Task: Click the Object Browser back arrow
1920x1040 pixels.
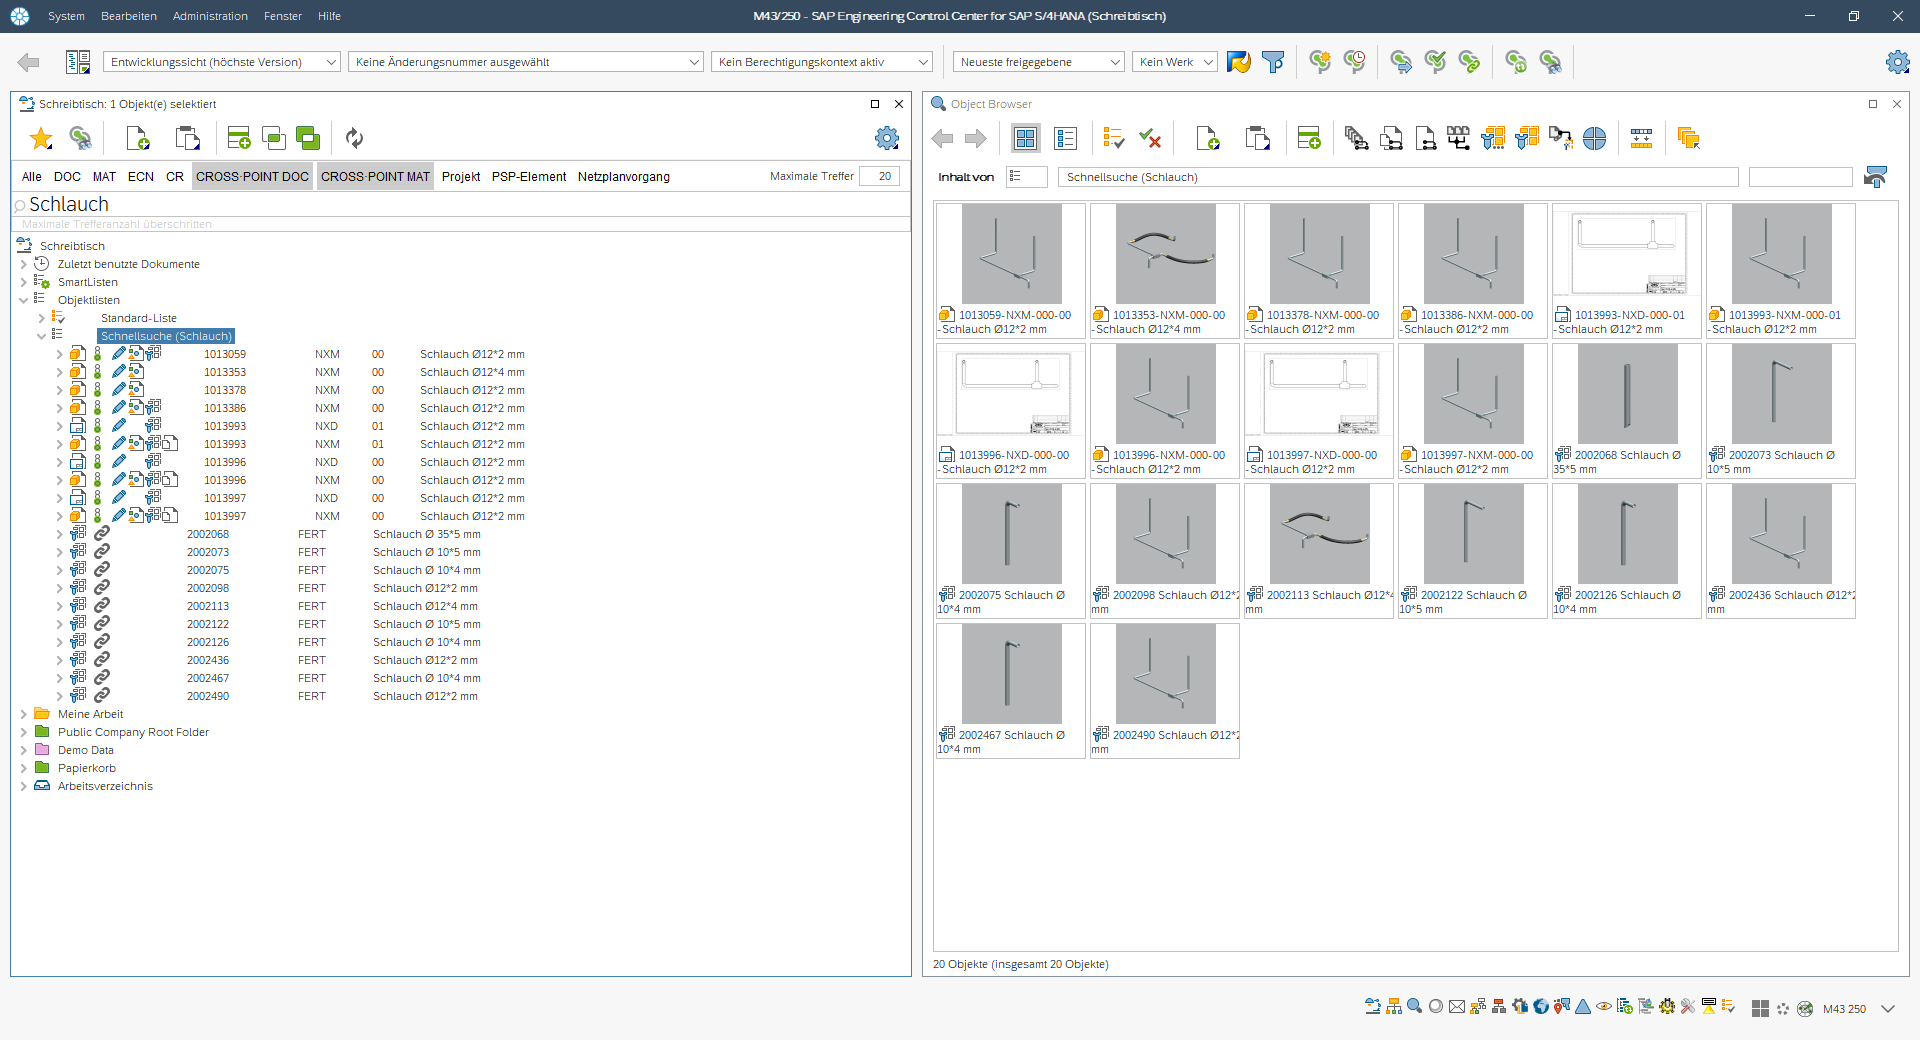Action: [942, 138]
